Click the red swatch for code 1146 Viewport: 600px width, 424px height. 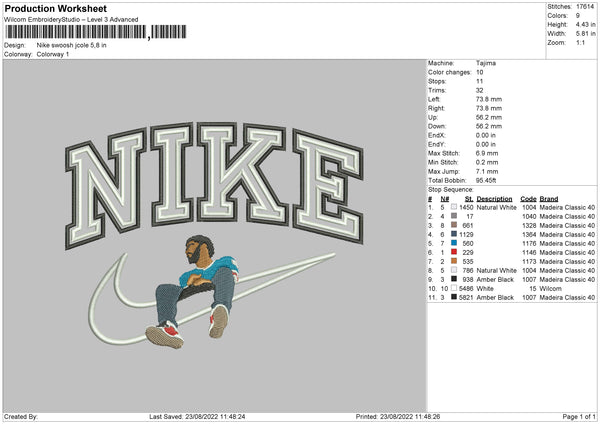[x=454, y=252]
